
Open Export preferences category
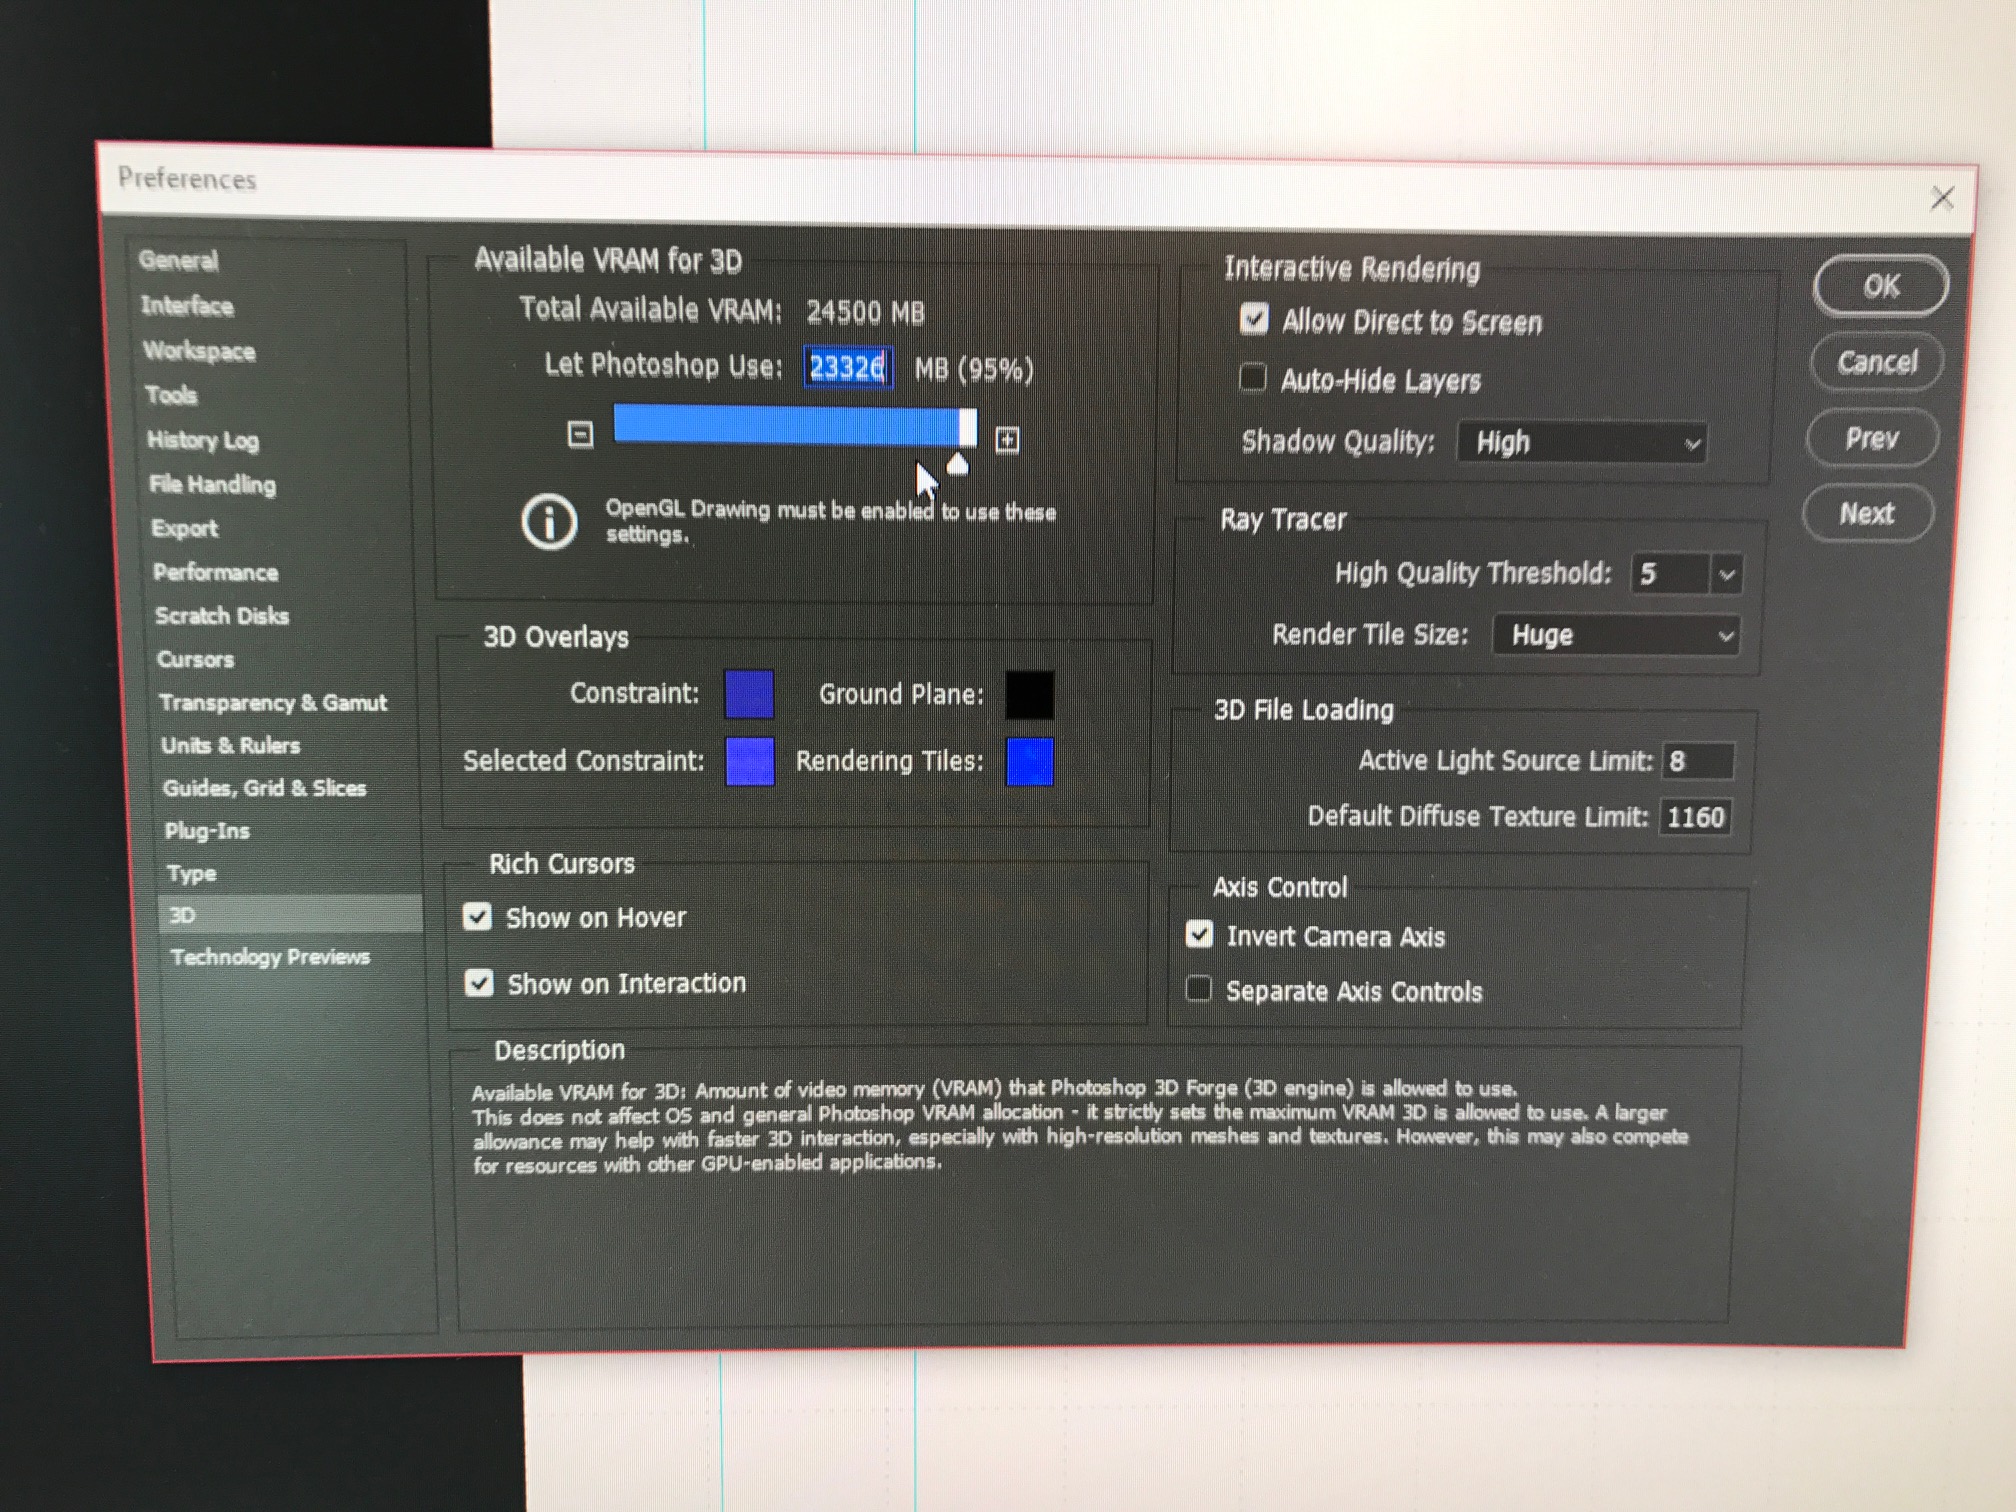(x=184, y=528)
